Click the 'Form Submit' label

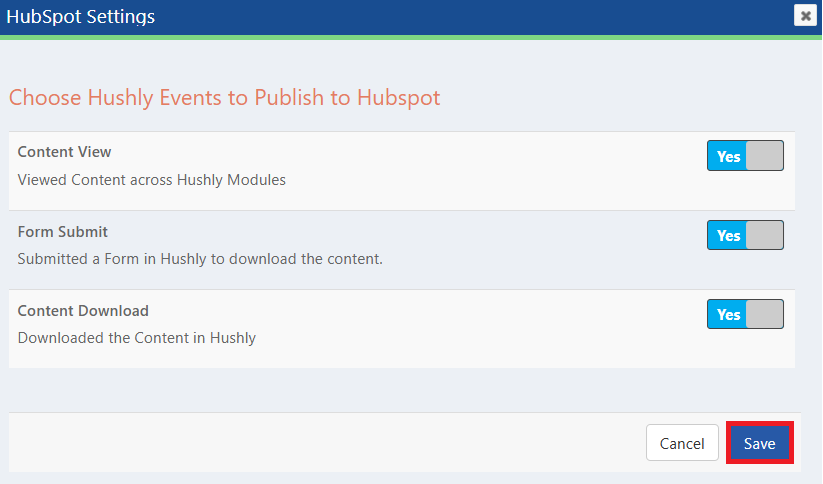pos(62,232)
